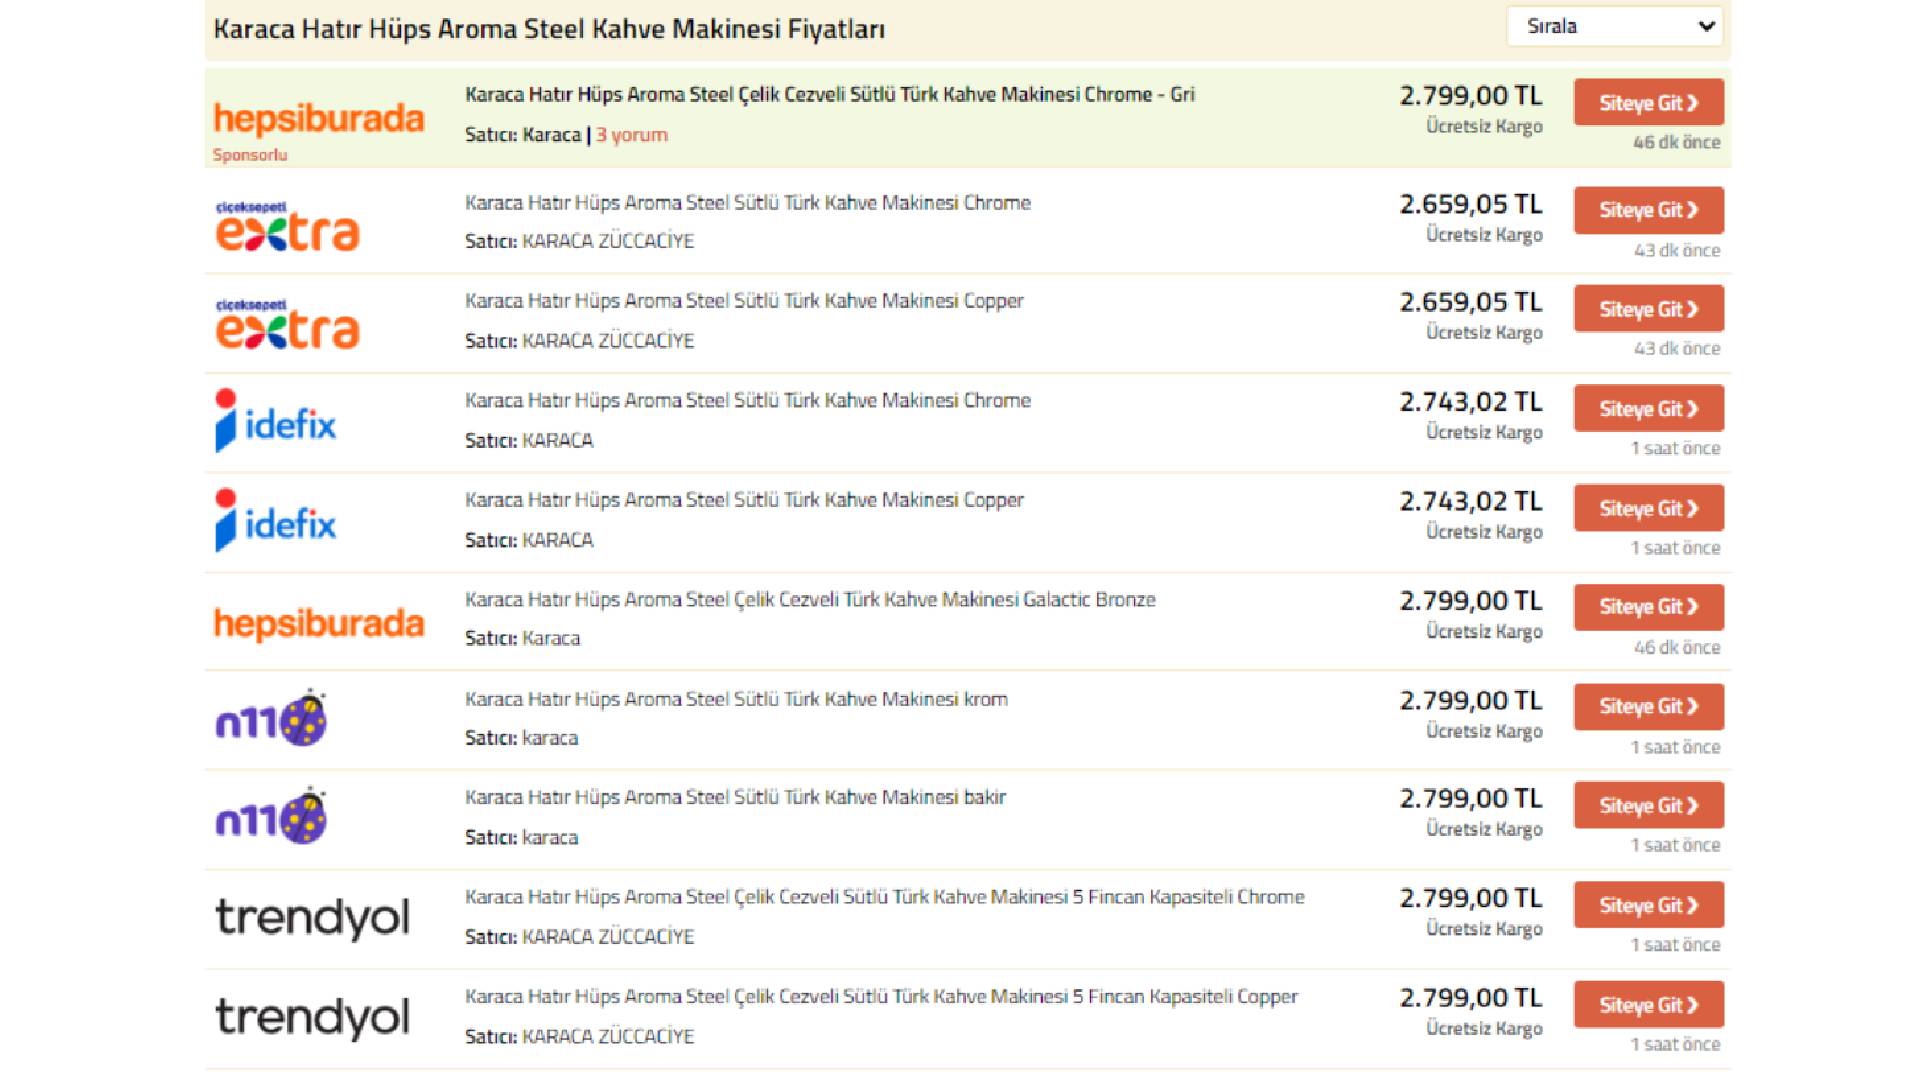The image size is (1920, 1080).
Task: Click Siteye Git for Galactic Bronze offer
Action: coord(1648,607)
